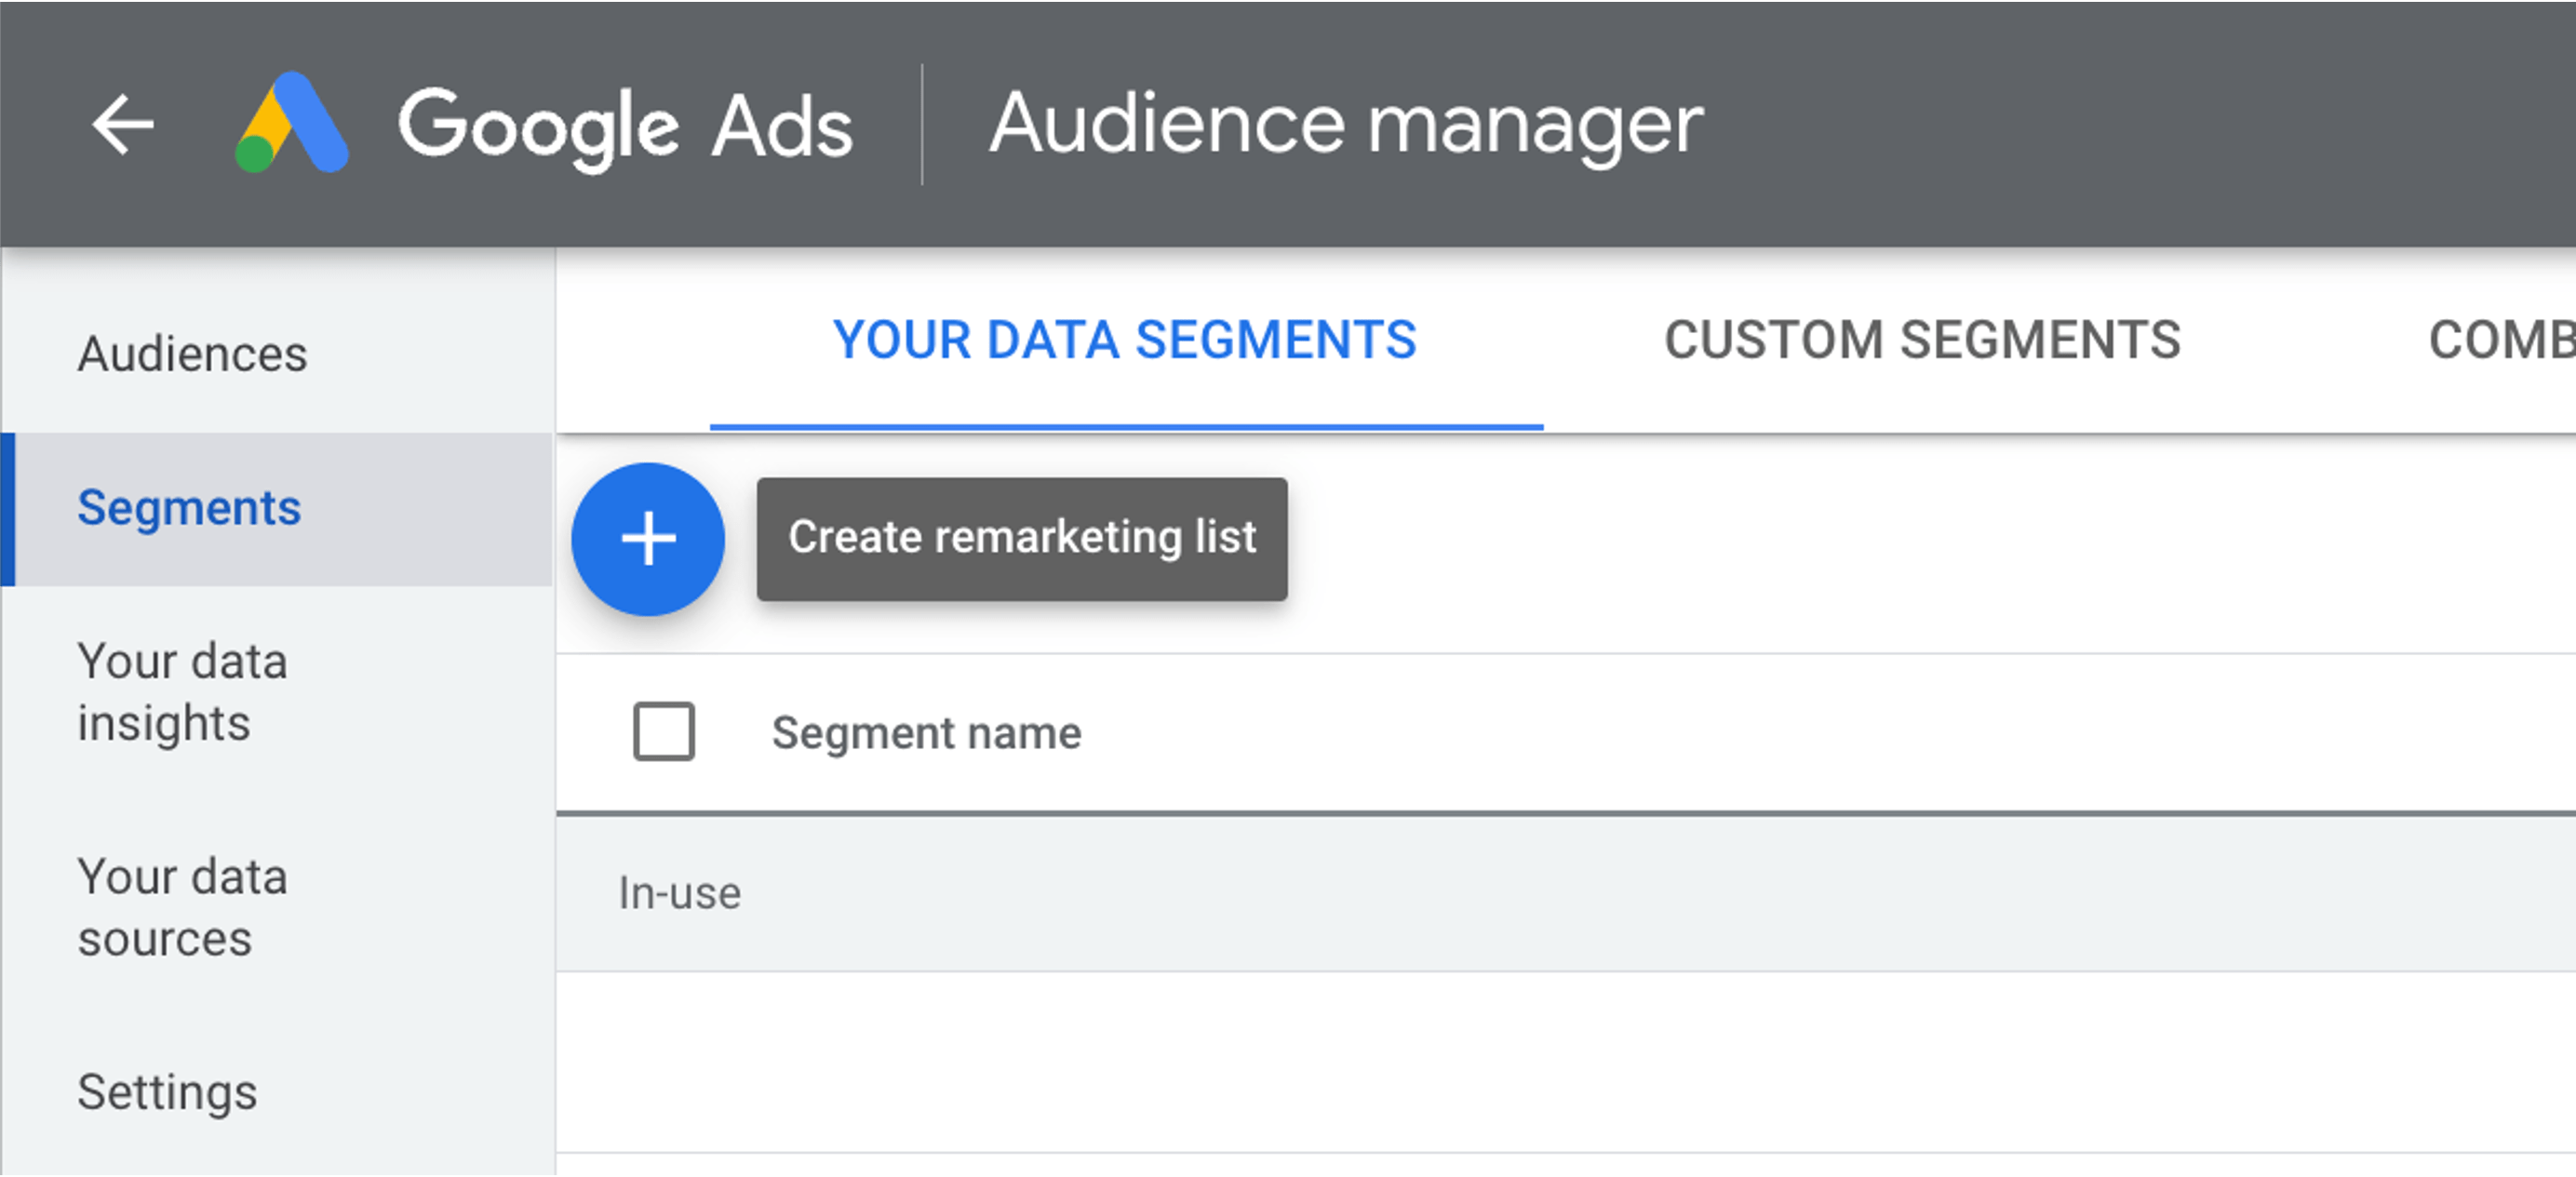Open Settings in the sidebar

click(x=167, y=1092)
